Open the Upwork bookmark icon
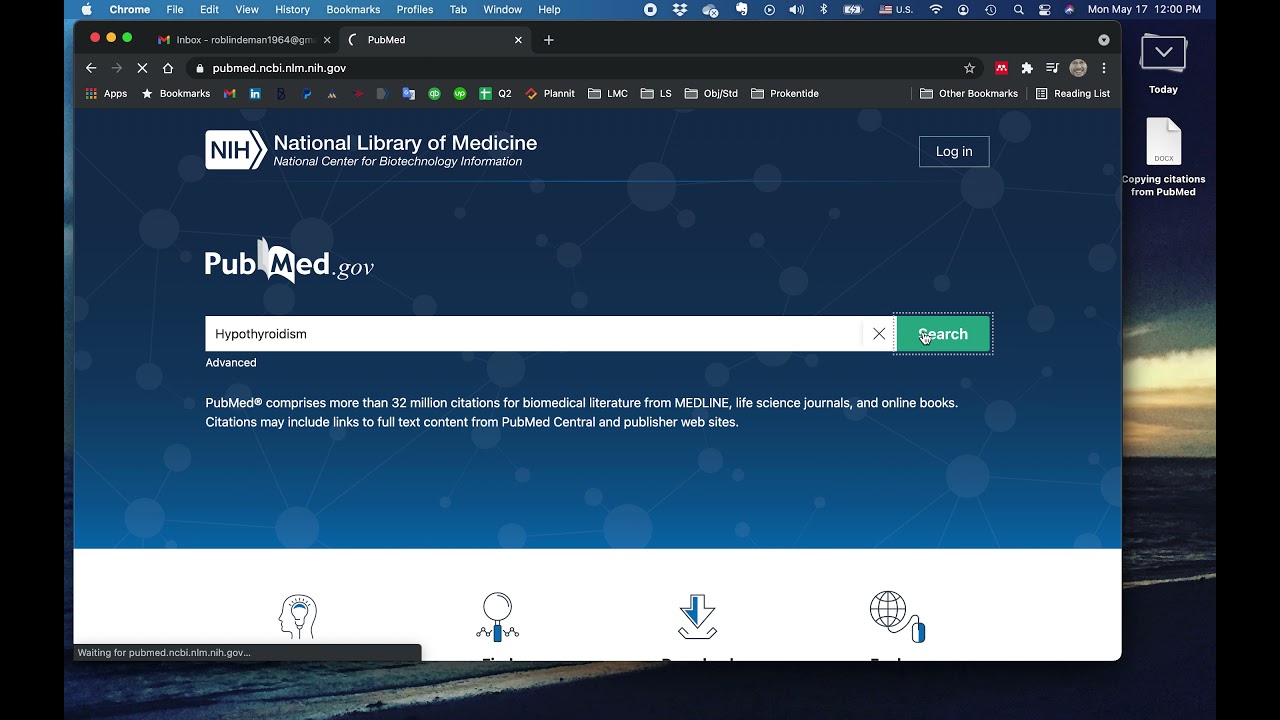1280x720 pixels. (x=460, y=94)
